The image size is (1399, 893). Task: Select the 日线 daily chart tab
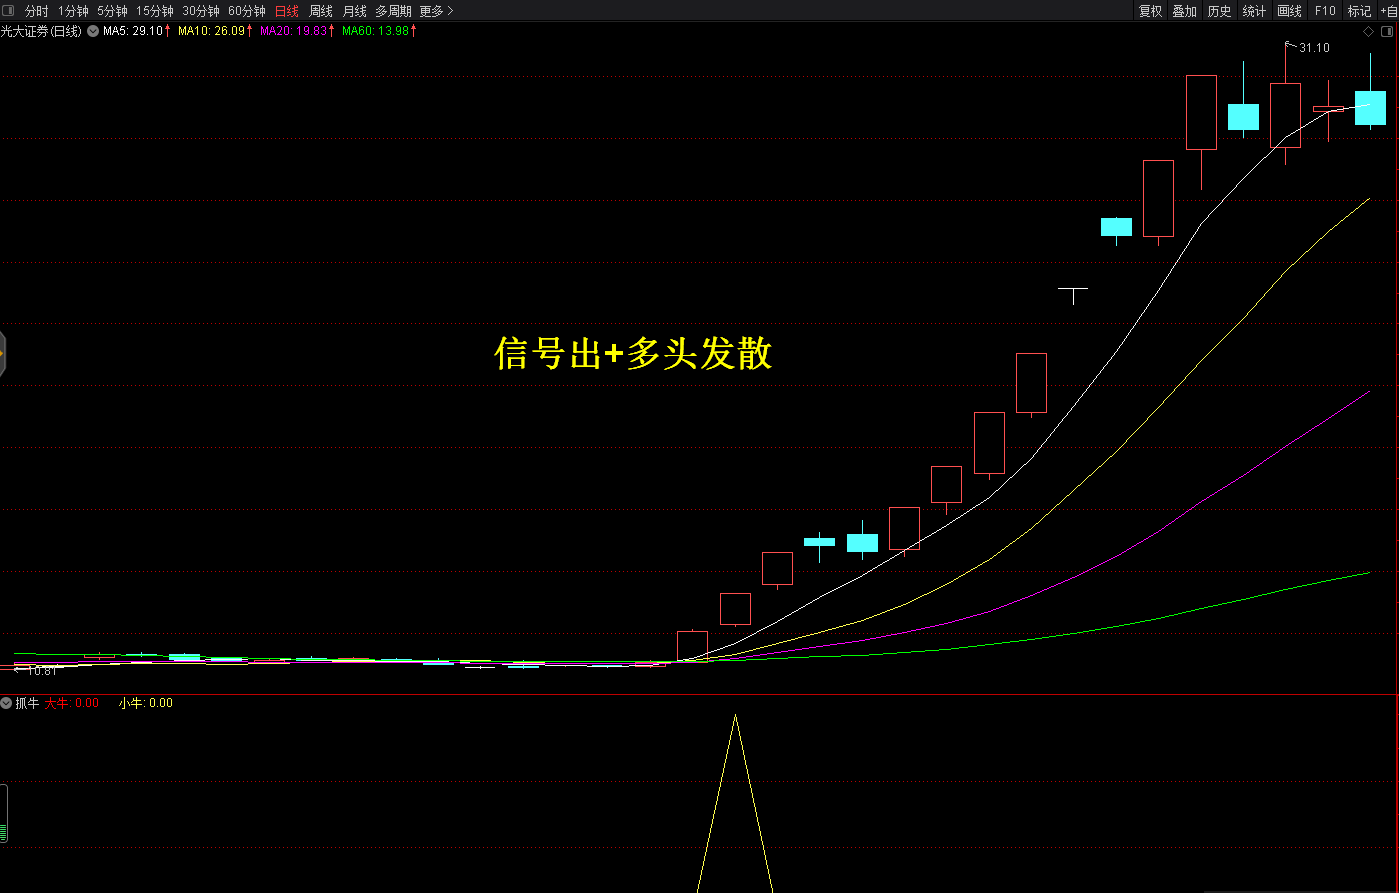click(287, 11)
